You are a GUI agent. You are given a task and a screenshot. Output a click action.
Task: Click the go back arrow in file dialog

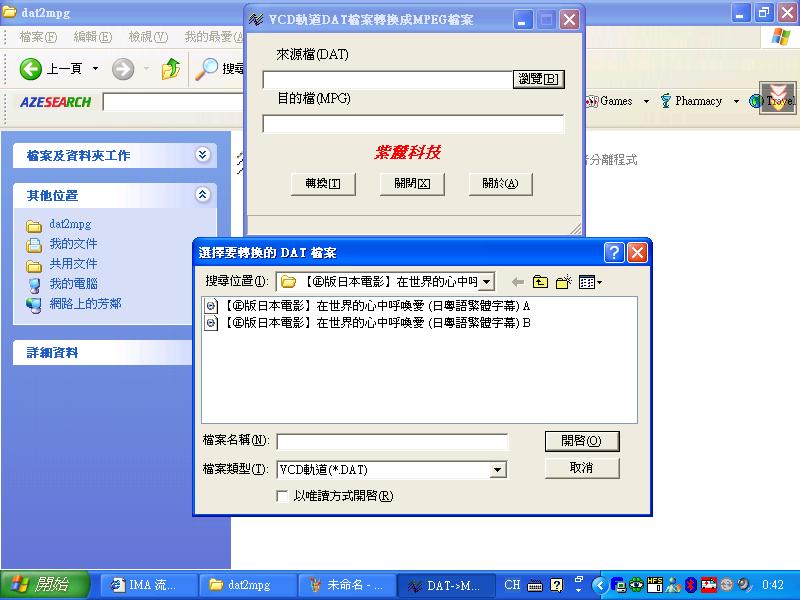tap(517, 283)
